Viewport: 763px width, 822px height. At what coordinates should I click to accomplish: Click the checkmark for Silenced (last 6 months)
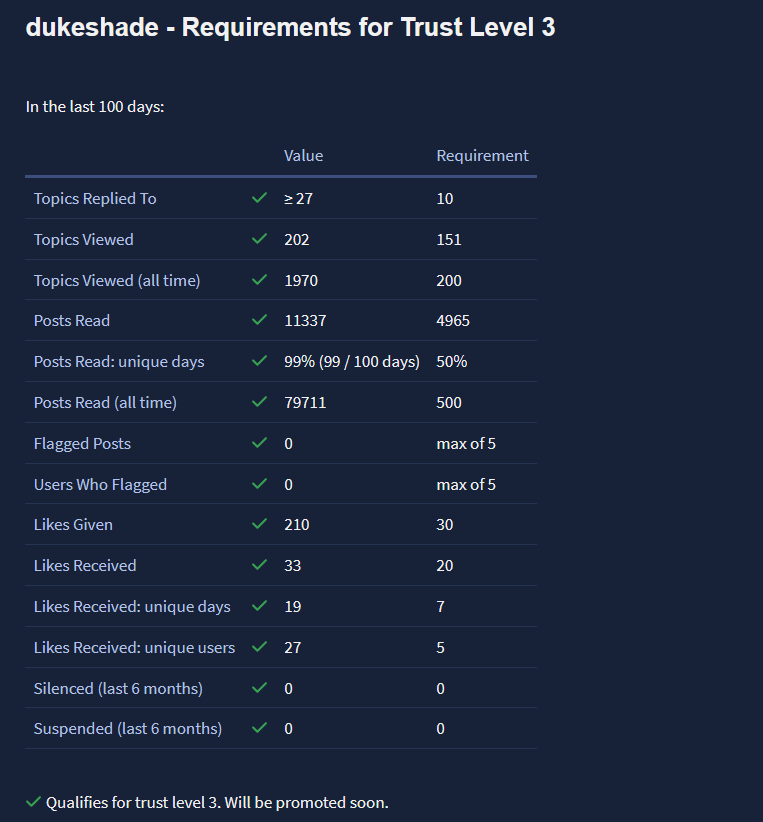260,688
